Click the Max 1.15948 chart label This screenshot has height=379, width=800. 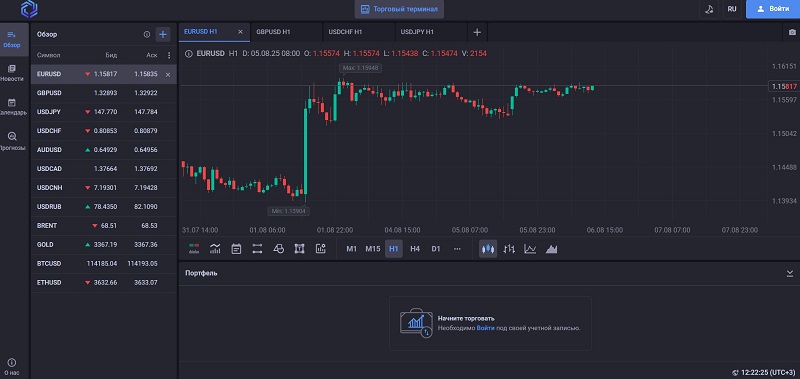click(360, 68)
